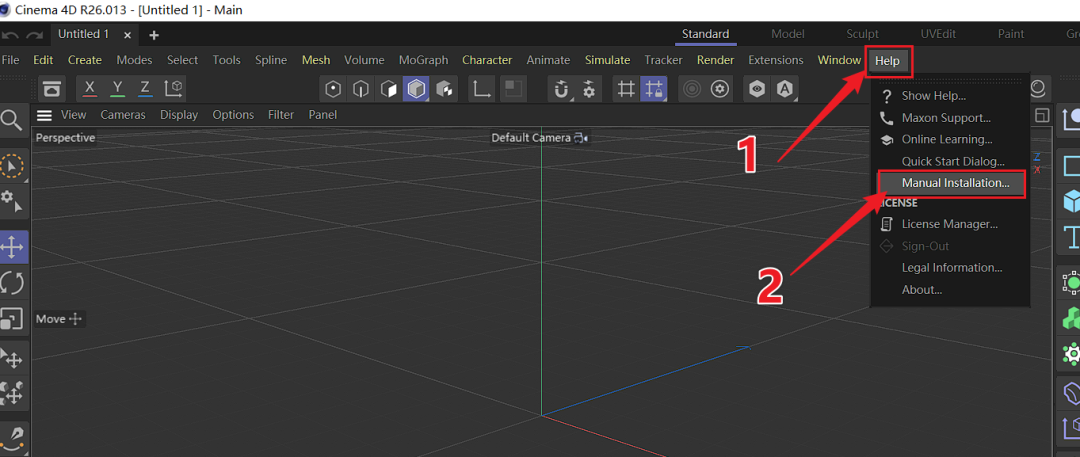Click the Redo arrow icon
Screen dimensions: 1080x457
(34, 35)
